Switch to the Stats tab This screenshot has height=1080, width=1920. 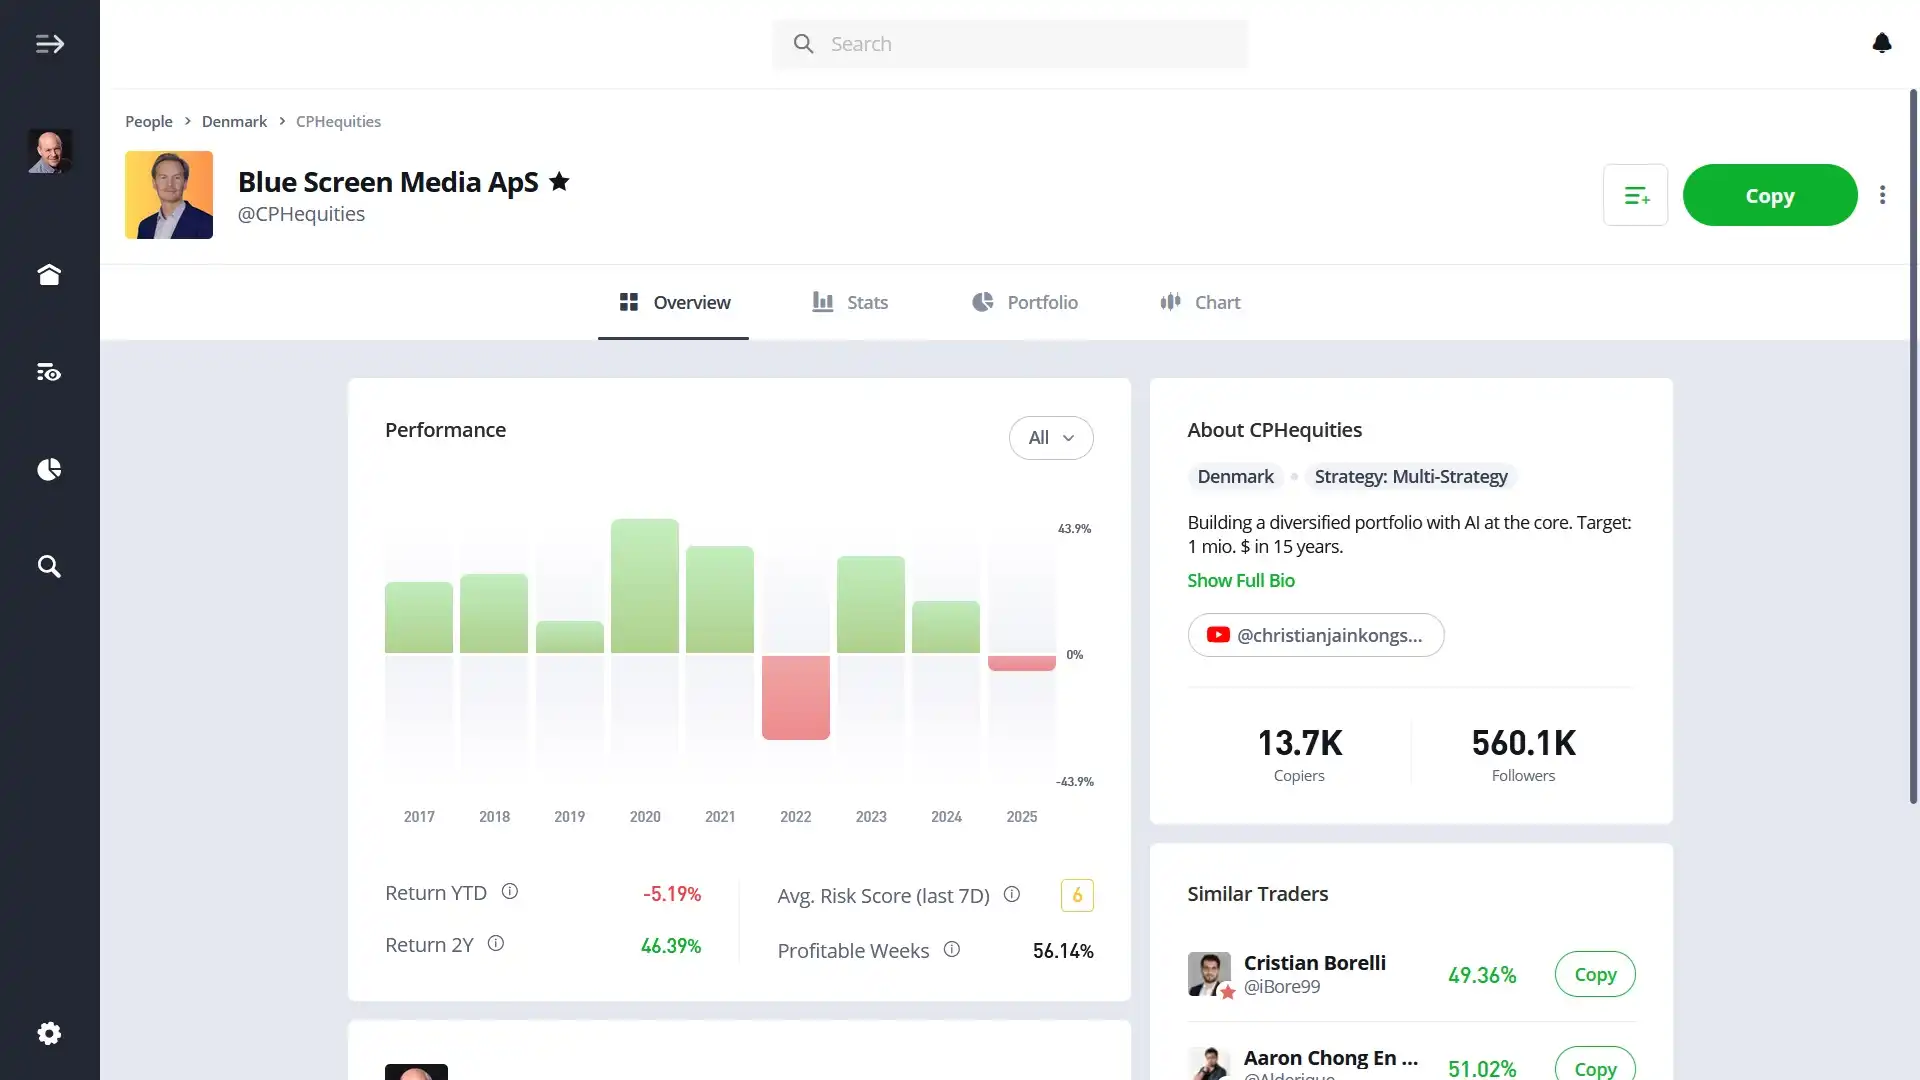pos(850,302)
